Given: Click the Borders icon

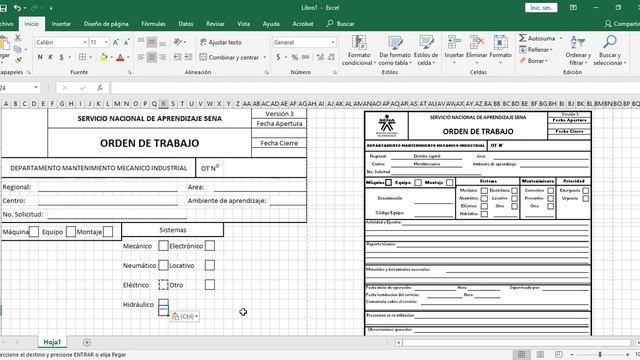Looking at the screenshot, I should (x=82, y=57).
